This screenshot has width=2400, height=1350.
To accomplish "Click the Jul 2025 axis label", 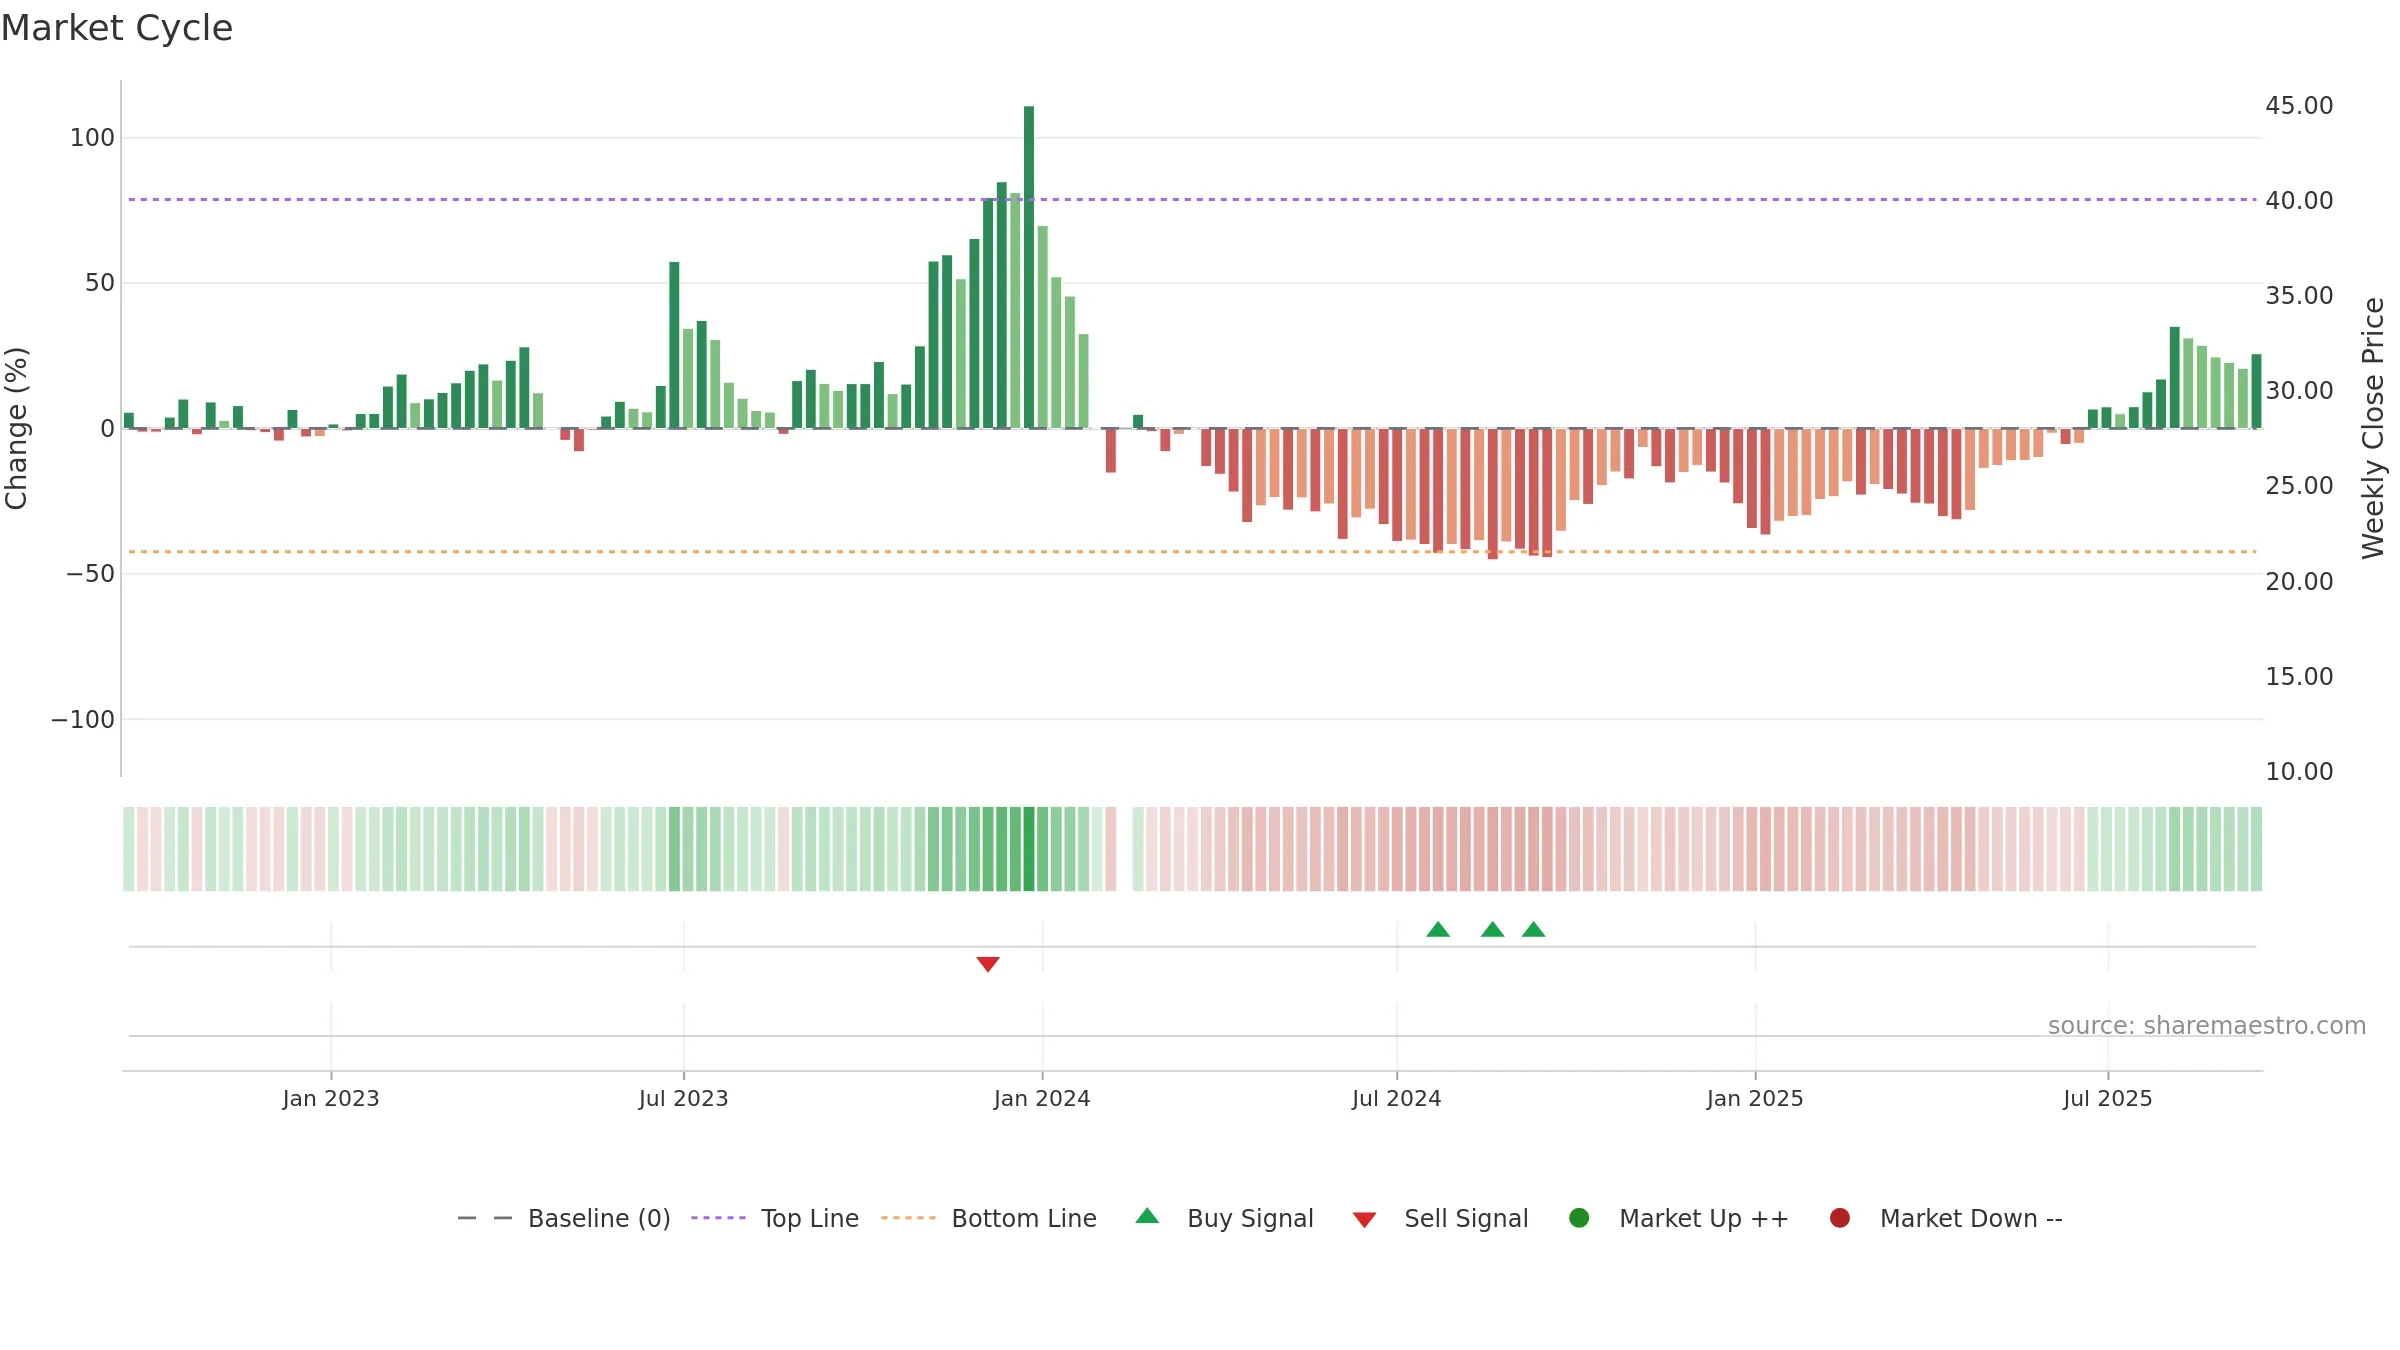I will pos(2108,1098).
